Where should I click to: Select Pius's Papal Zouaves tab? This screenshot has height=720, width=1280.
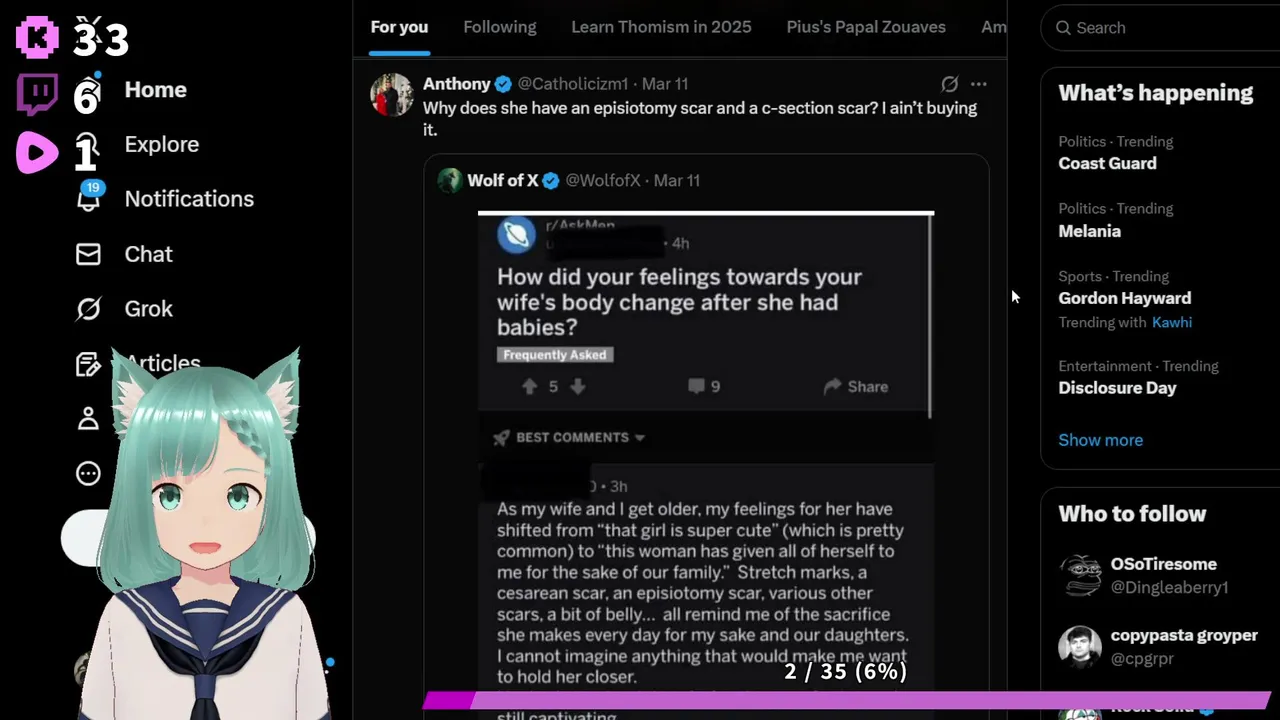(x=866, y=27)
